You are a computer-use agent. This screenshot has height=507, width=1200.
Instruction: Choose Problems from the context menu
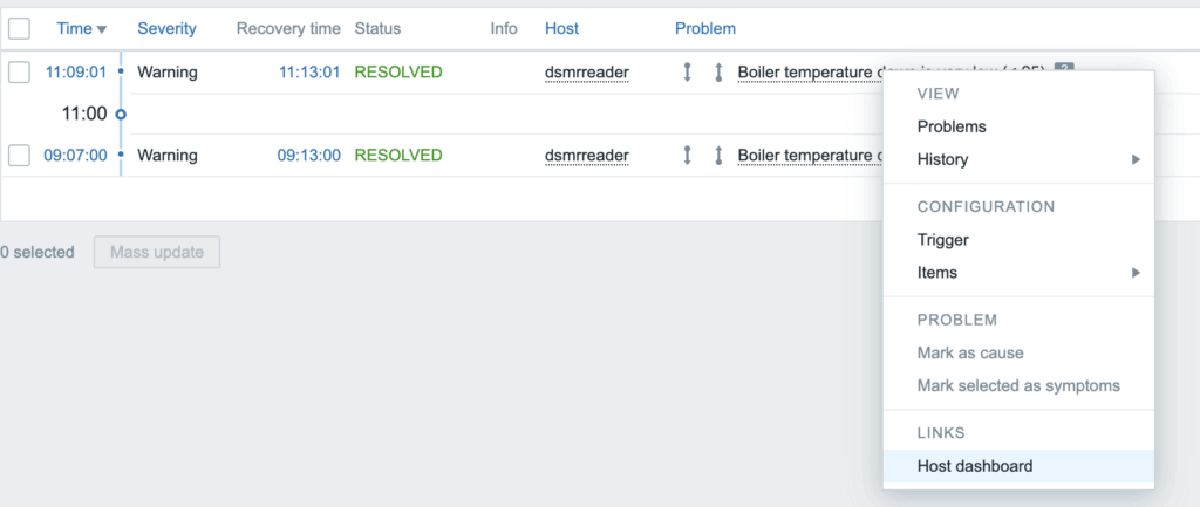point(952,126)
